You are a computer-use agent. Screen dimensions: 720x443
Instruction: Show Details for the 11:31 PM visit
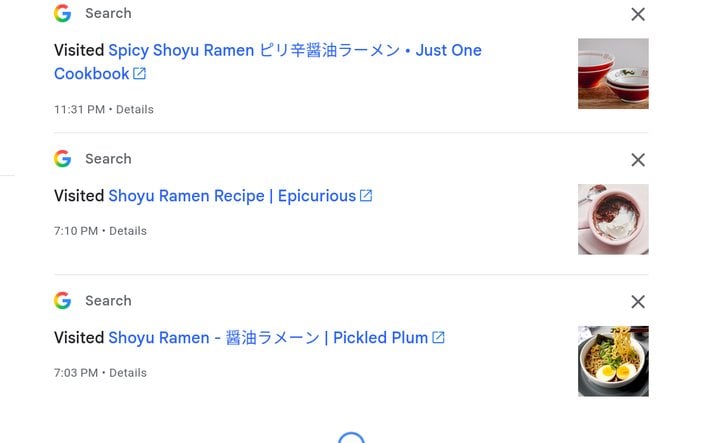(135, 110)
